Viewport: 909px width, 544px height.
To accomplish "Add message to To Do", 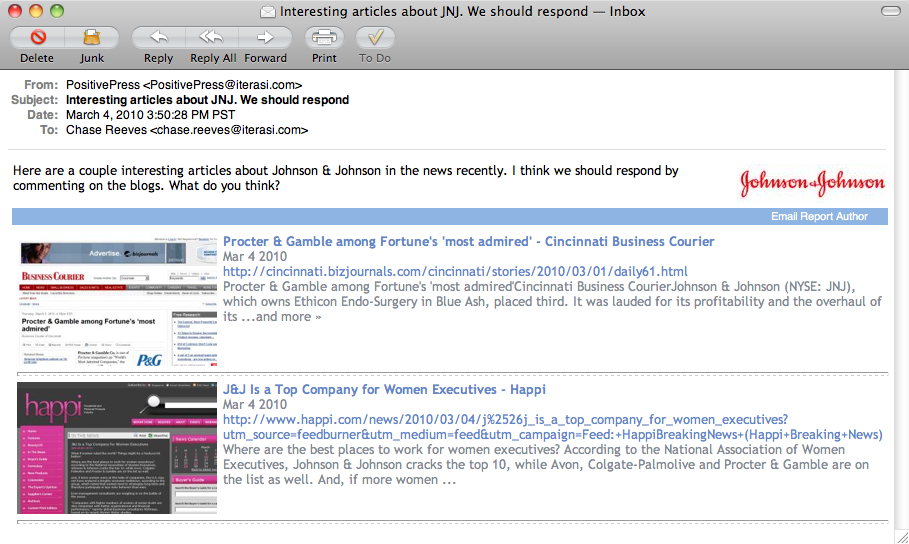I will 375,38.
